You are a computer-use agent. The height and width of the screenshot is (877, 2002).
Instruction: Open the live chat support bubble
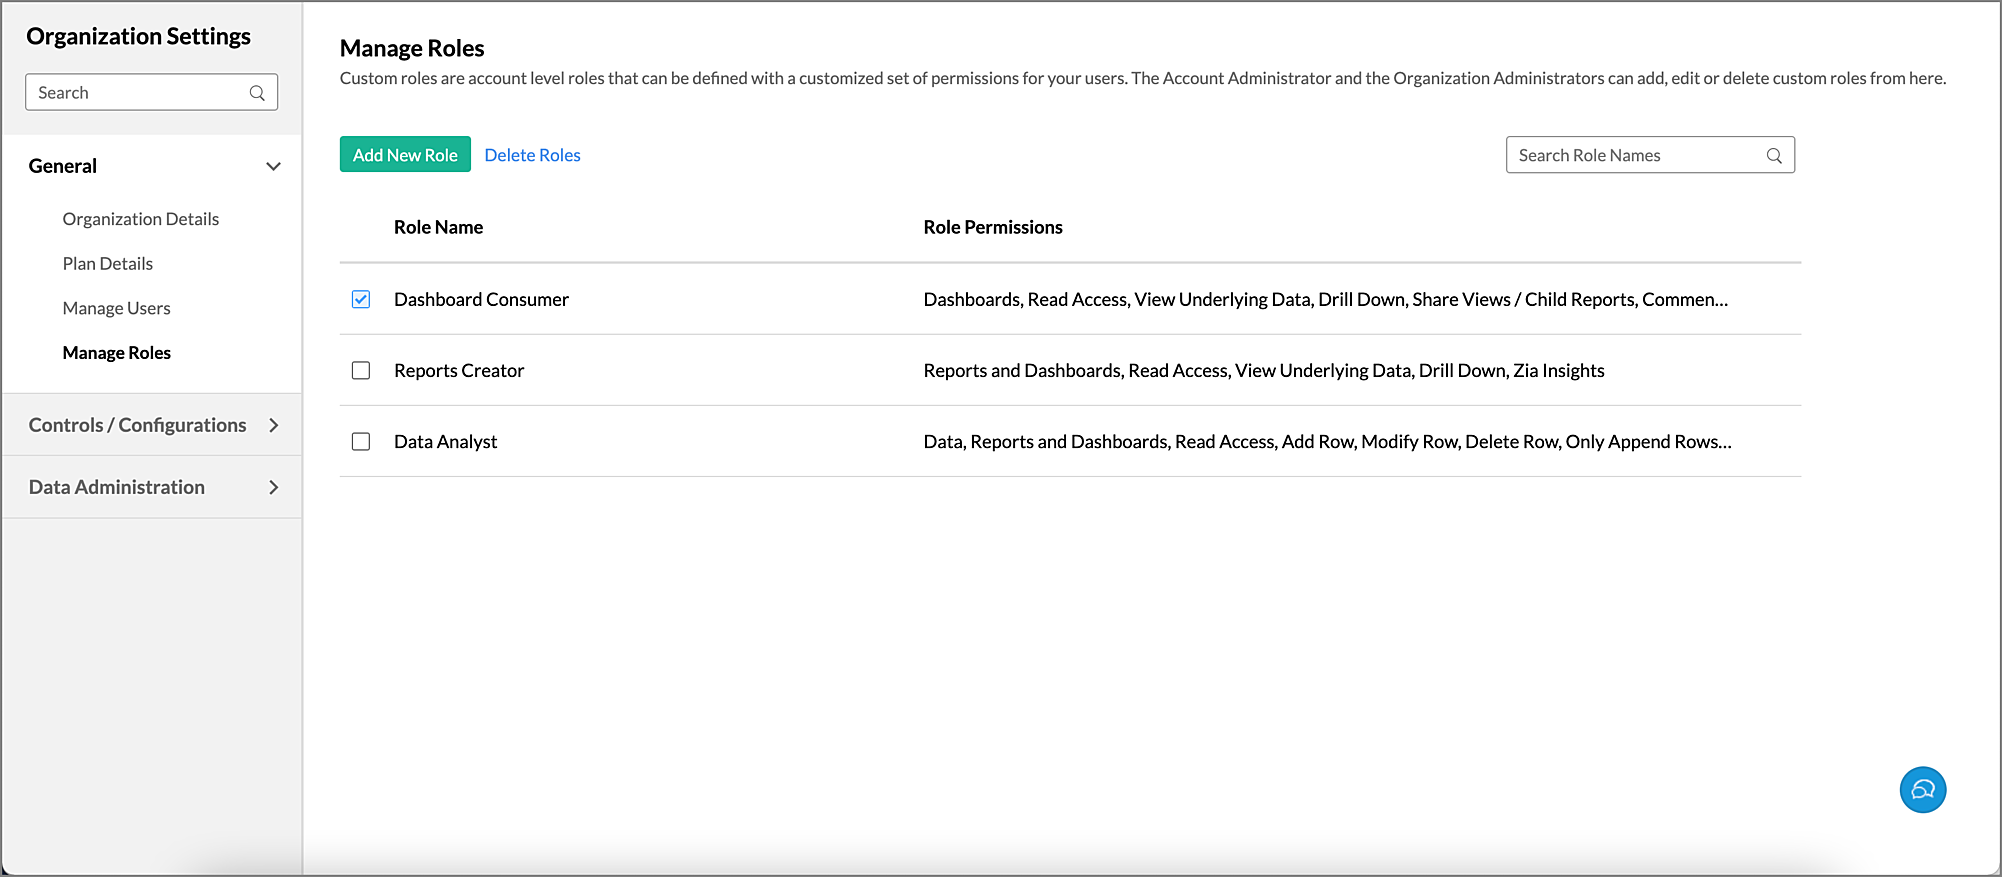pos(1922,790)
